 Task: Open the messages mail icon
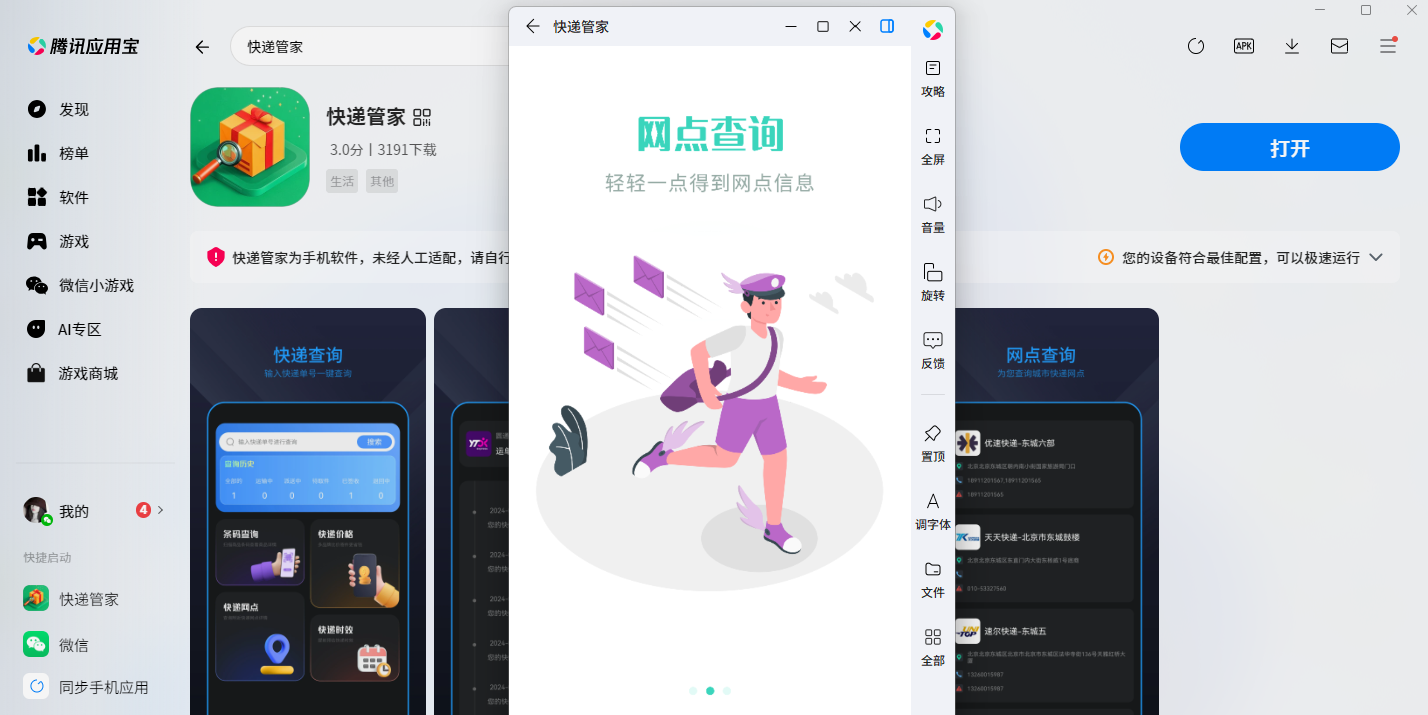pos(1339,46)
